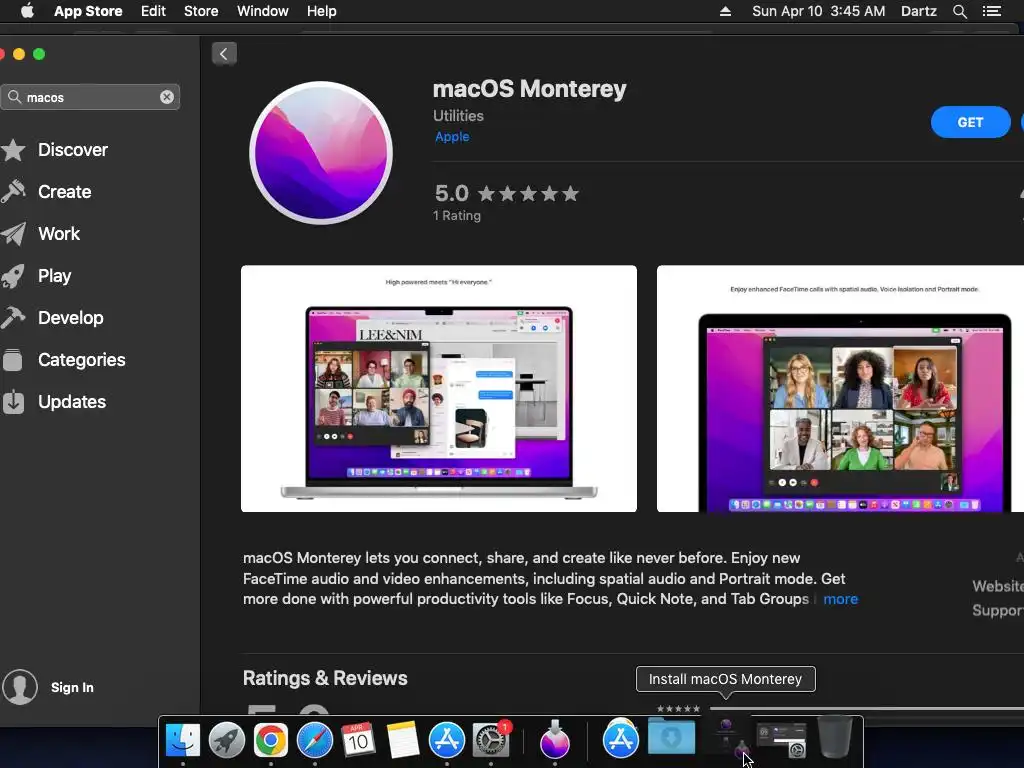Open Notes from the dock
Viewport: 1024px width, 768px height.
pos(402,740)
